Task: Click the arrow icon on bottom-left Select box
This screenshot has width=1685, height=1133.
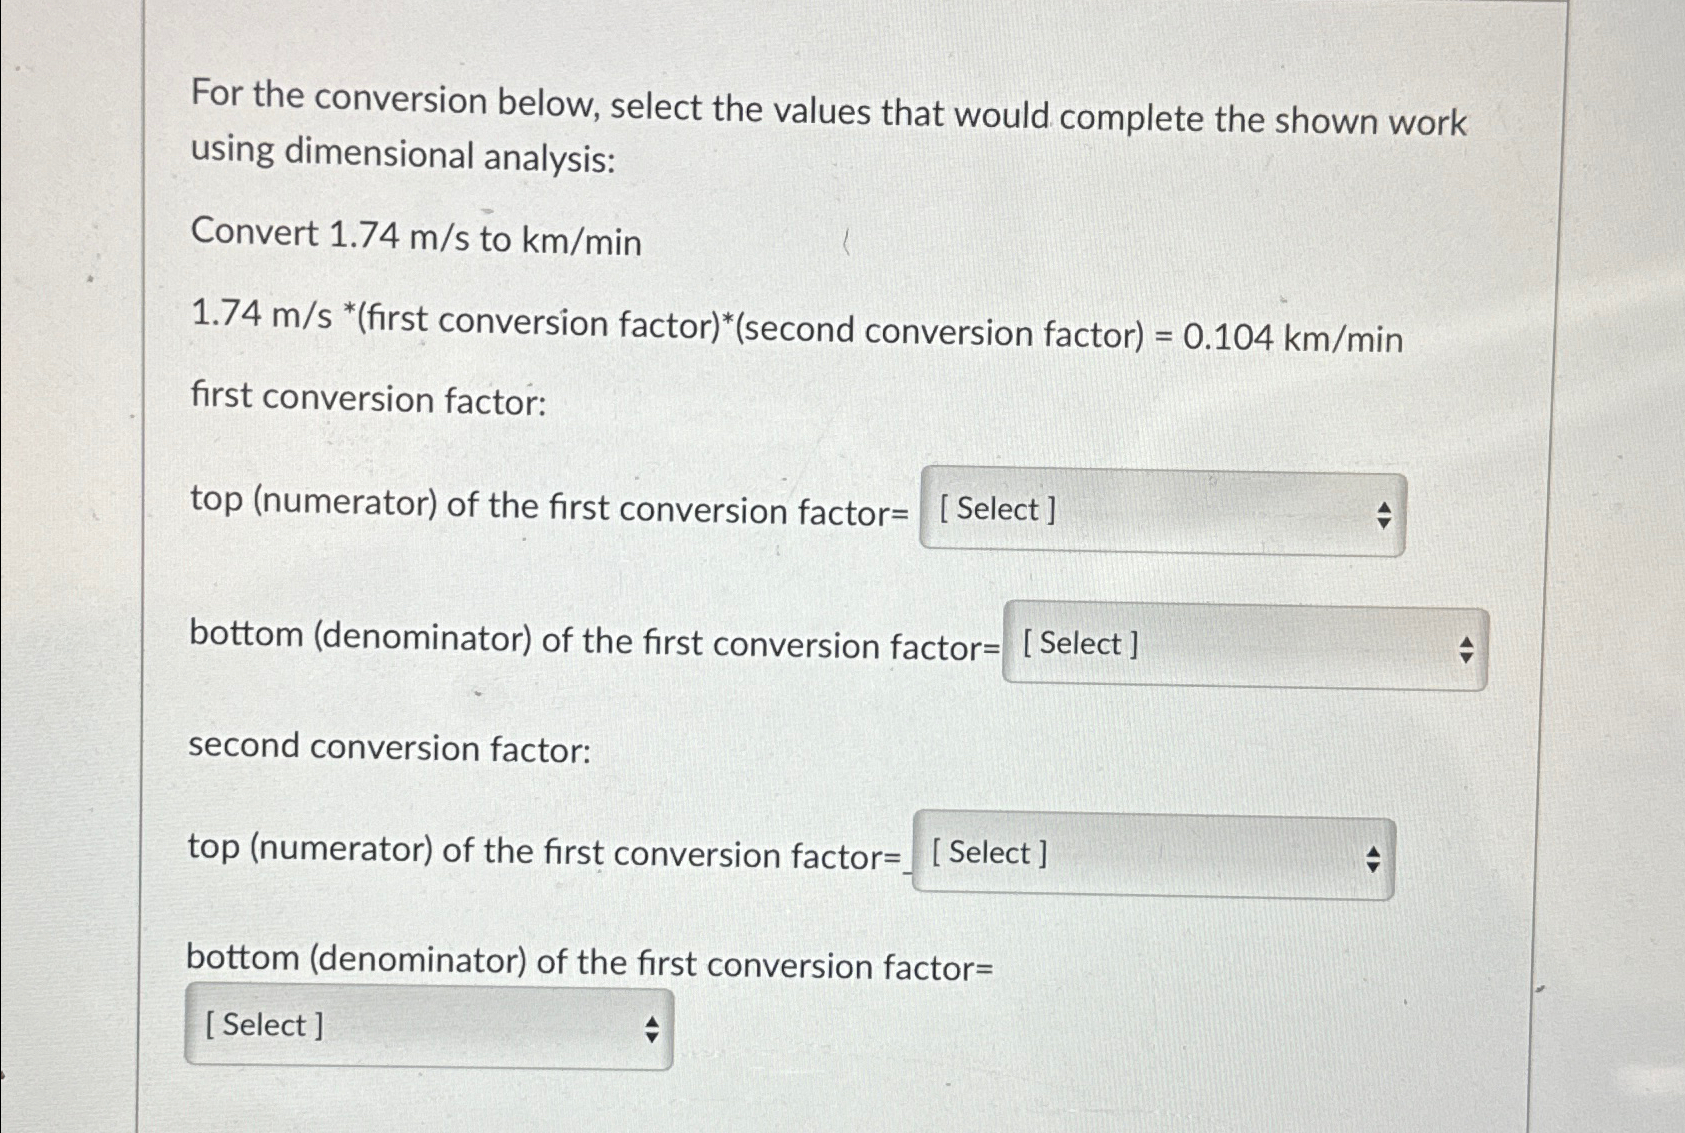Action: coord(650,1028)
